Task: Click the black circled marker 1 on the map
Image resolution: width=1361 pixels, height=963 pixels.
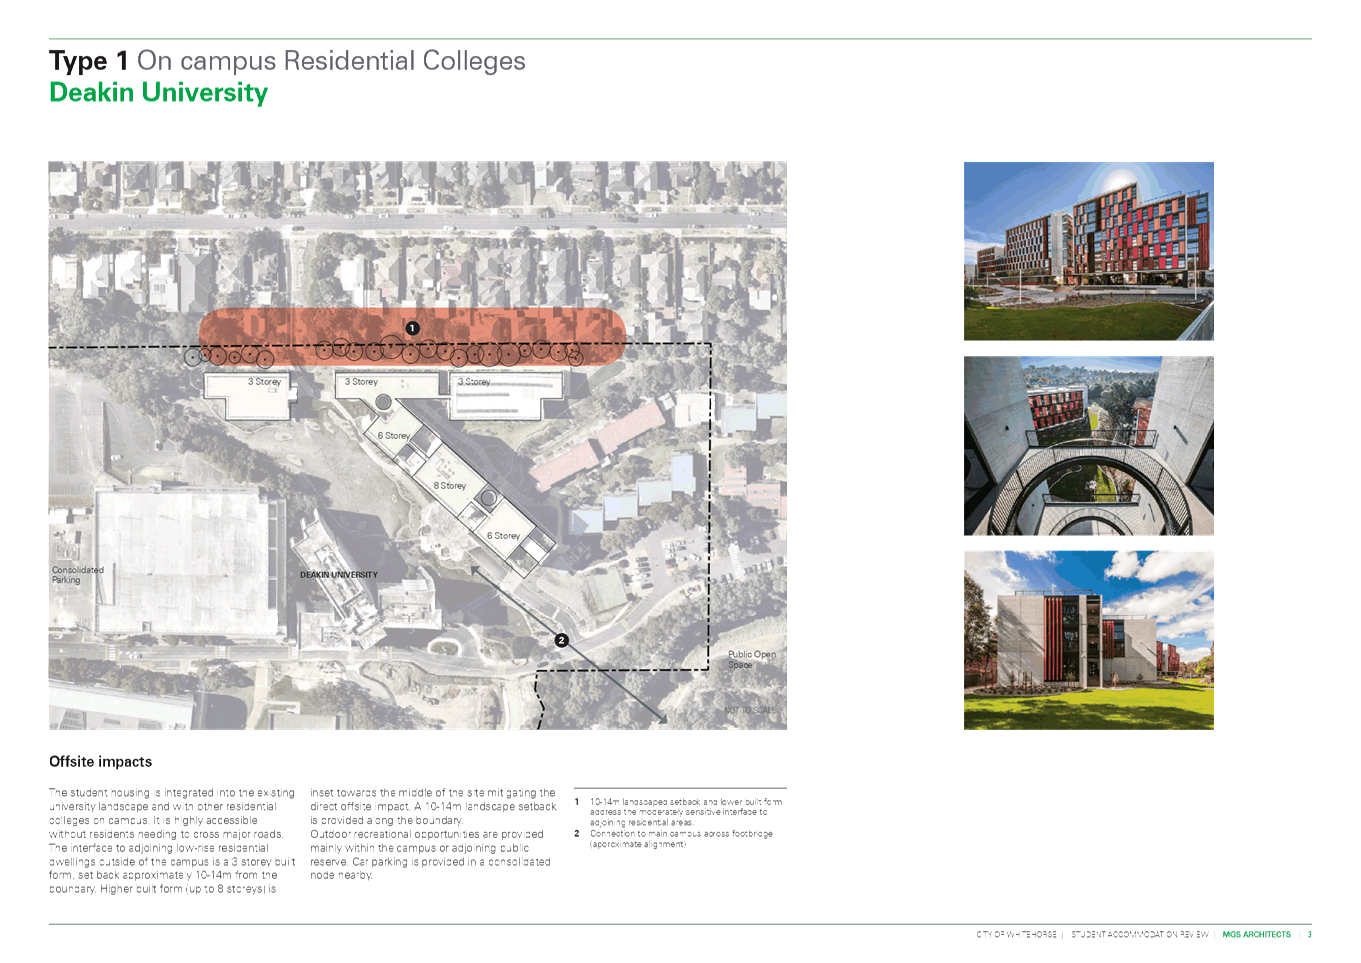Action: point(412,328)
